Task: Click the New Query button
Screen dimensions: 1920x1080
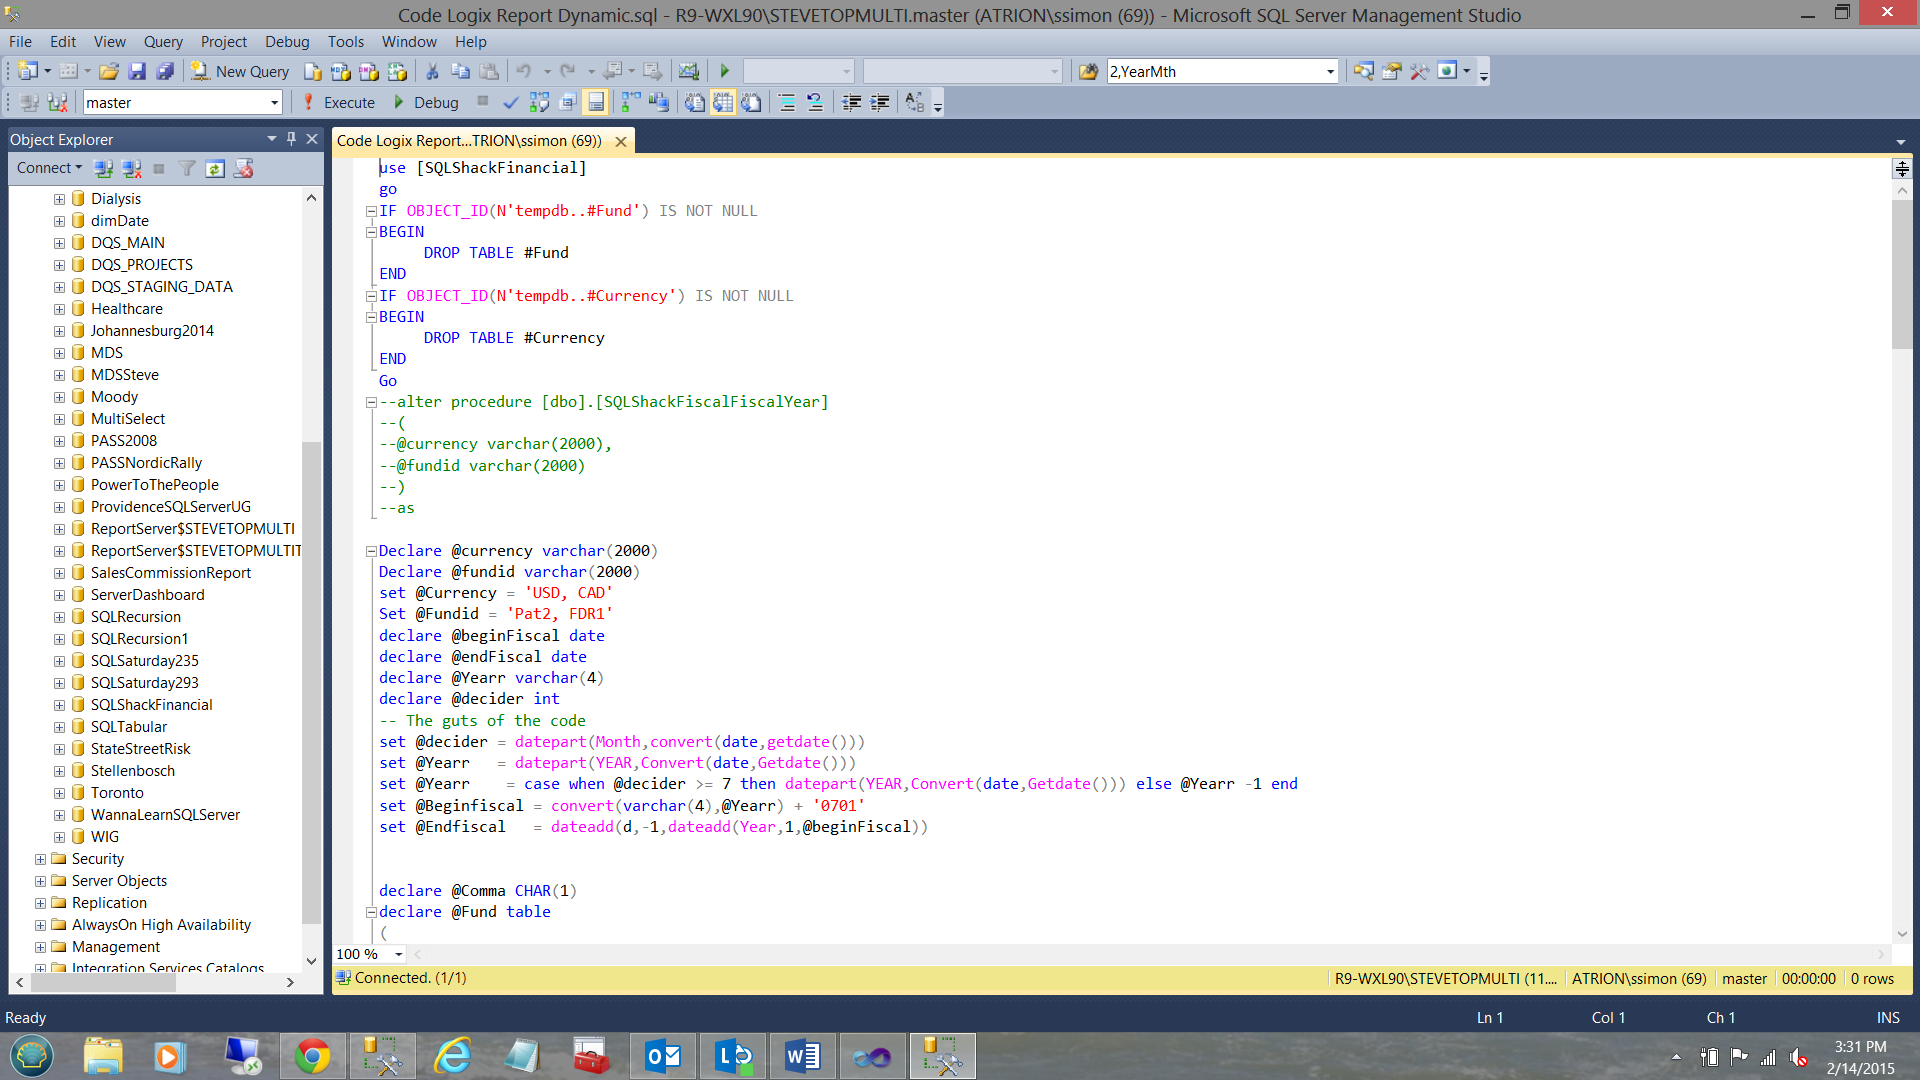Action: pos(241,71)
